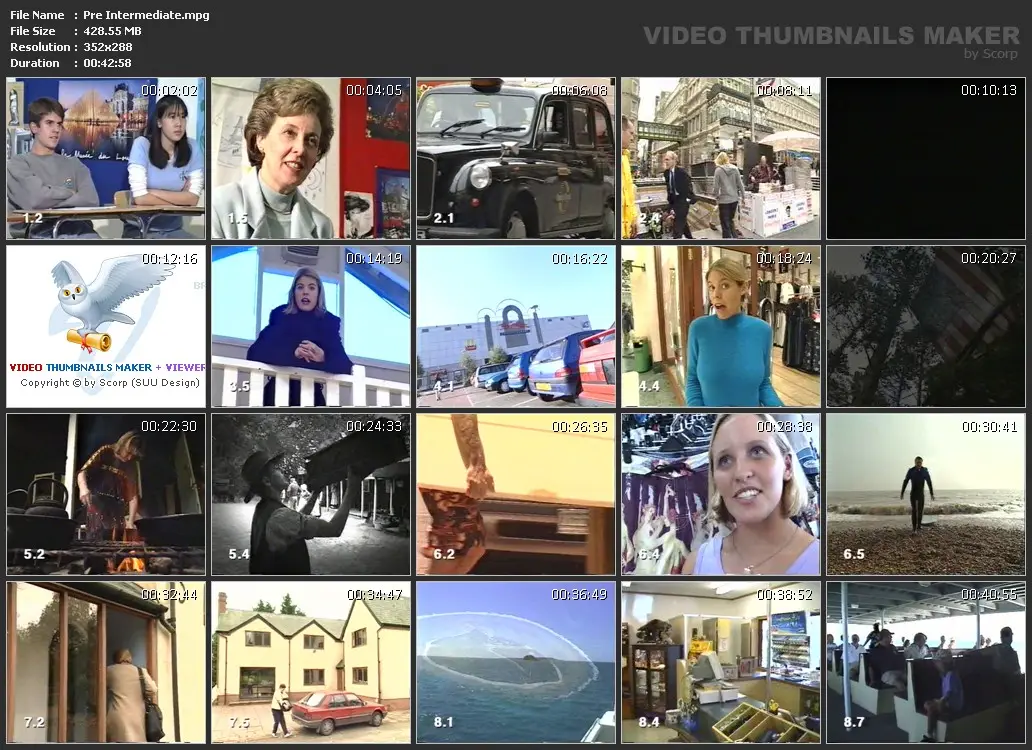Select the sea view thumbnail at 00:36:49

(516, 662)
